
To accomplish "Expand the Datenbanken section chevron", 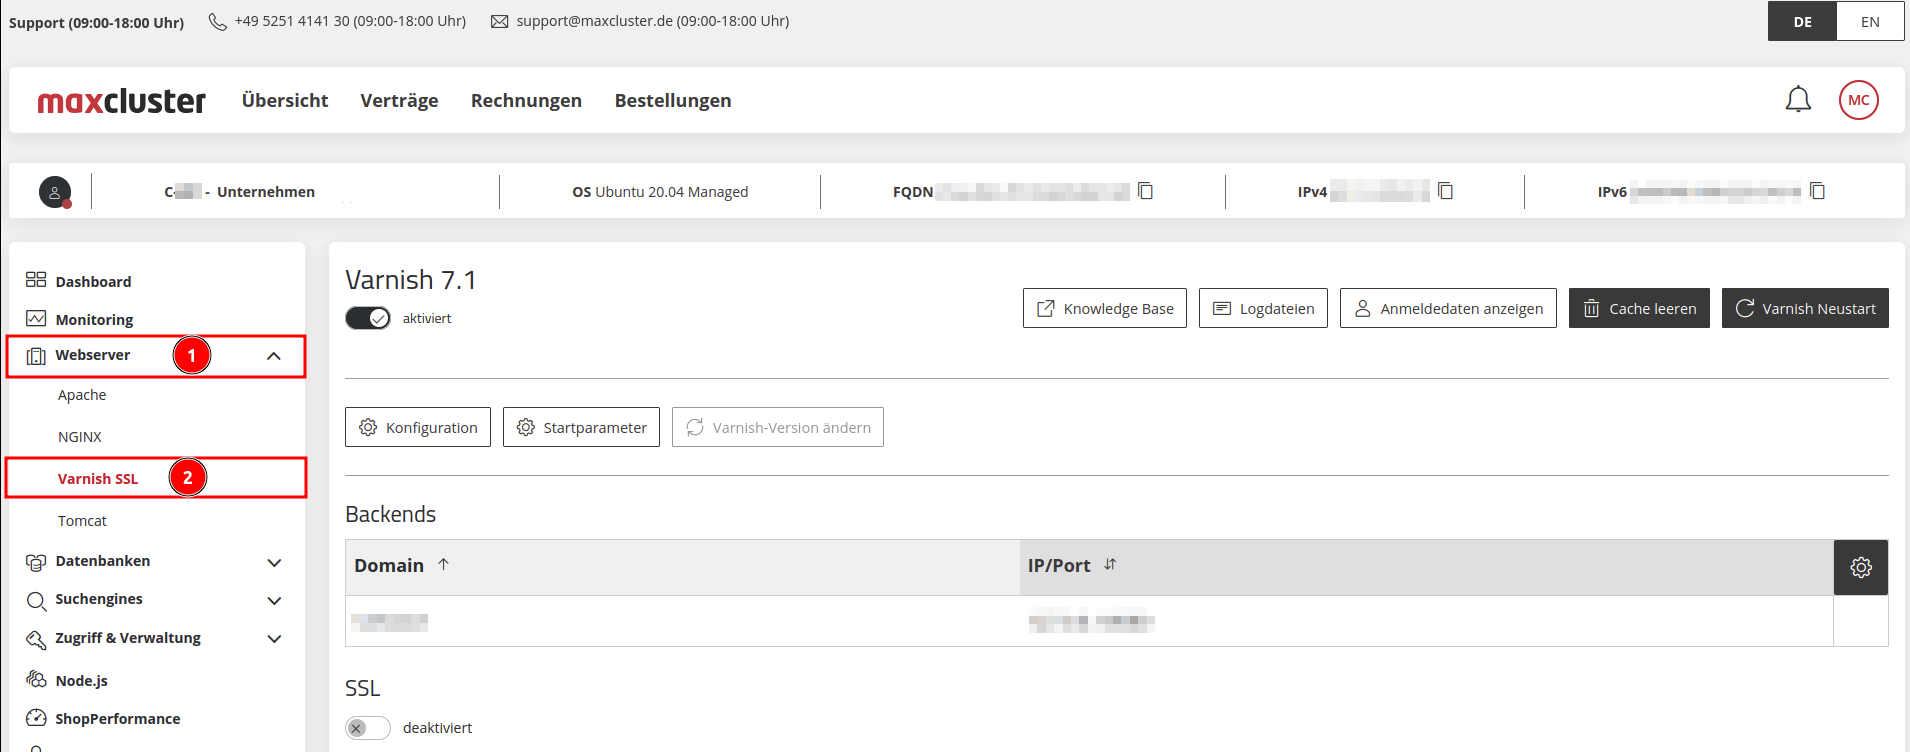I will (x=274, y=563).
